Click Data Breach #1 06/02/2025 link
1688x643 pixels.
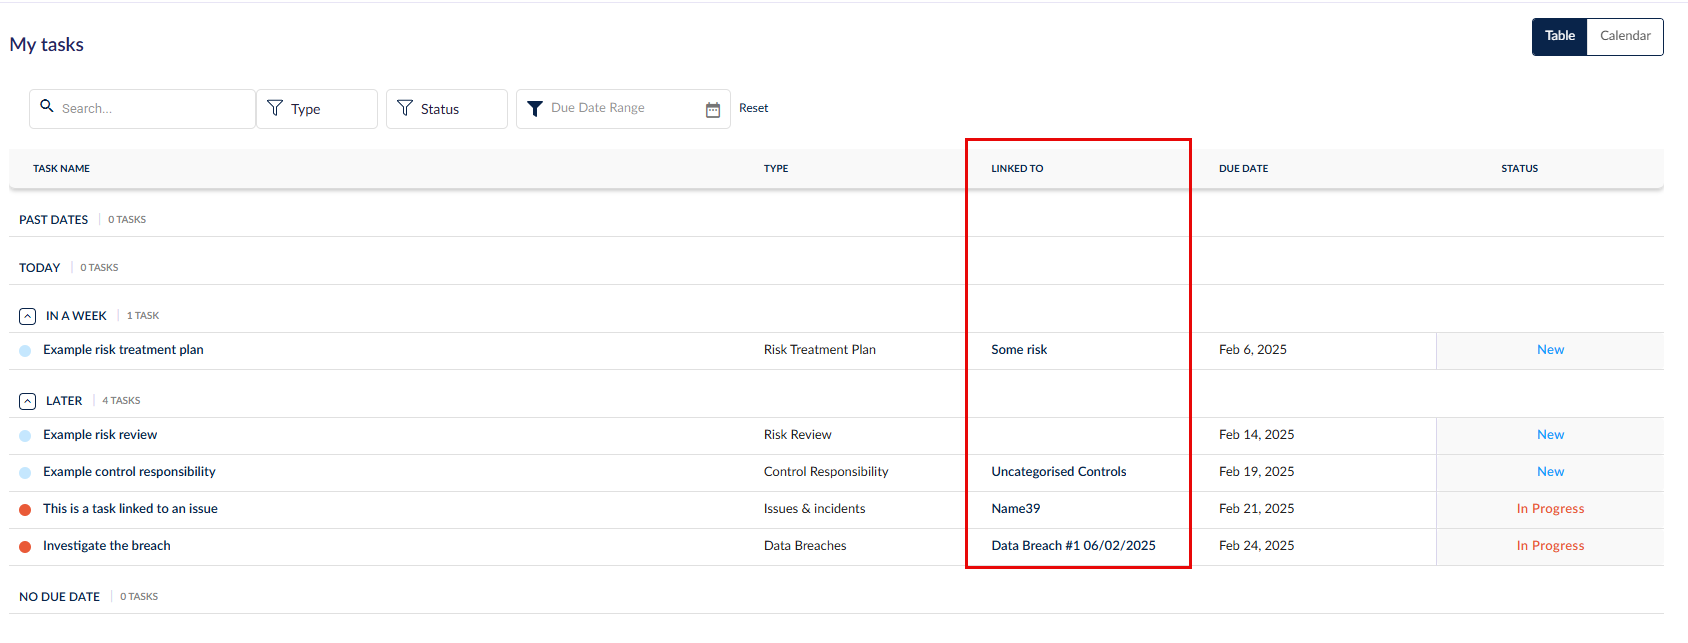pyautogui.click(x=1073, y=546)
